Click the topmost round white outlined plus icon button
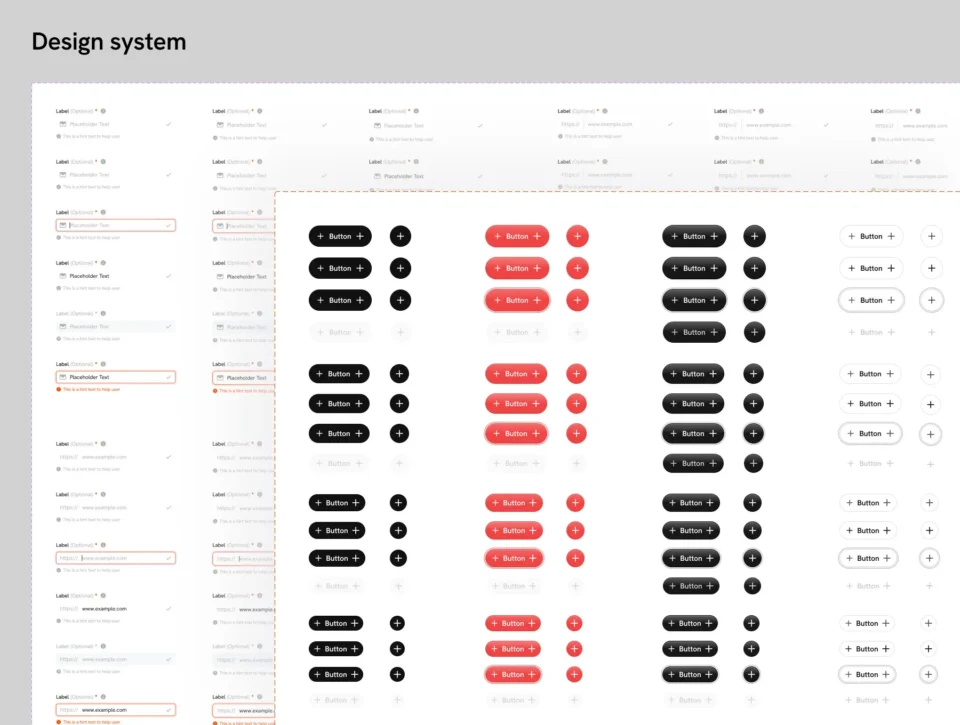960x725 pixels. [931, 236]
